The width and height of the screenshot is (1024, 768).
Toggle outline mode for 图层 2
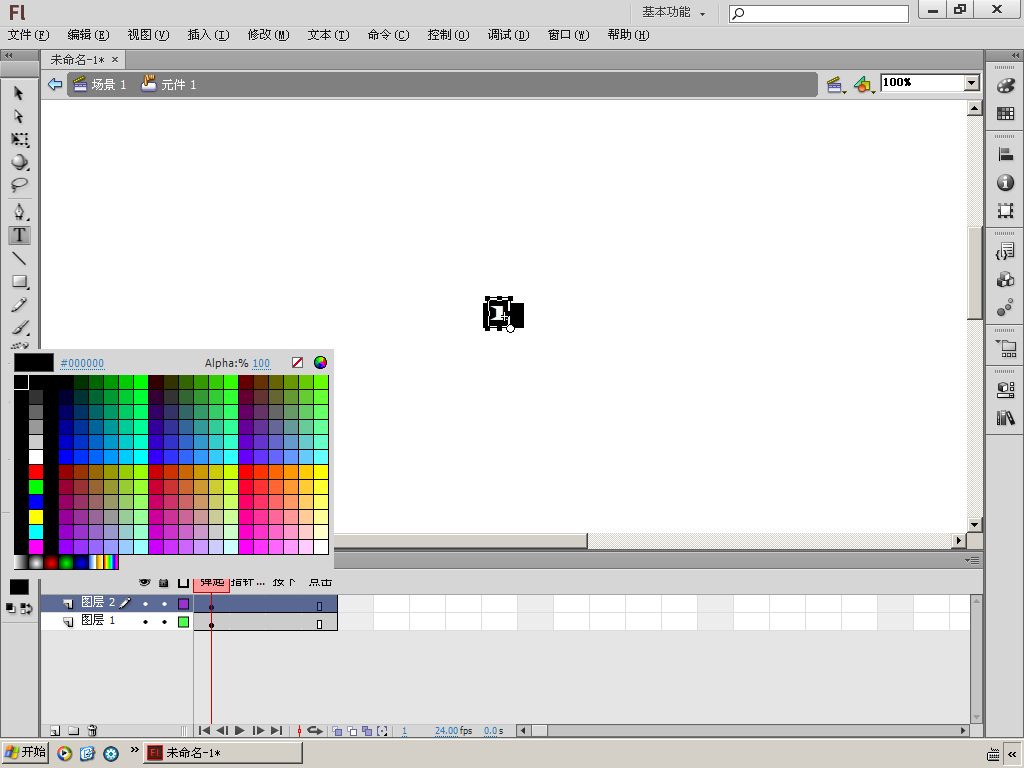tap(184, 604)
